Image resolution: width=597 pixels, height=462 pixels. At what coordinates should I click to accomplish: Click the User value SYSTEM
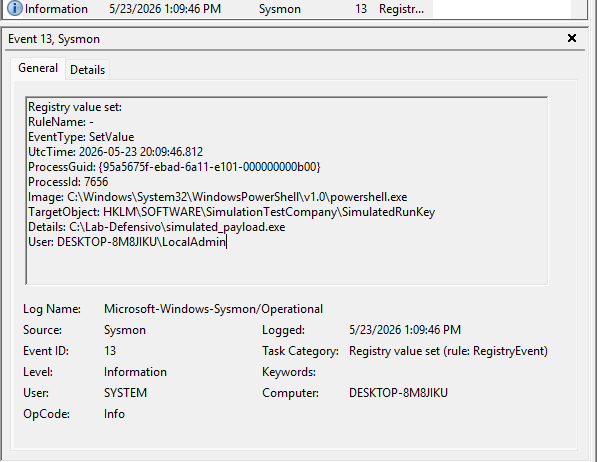pos(125,393)
